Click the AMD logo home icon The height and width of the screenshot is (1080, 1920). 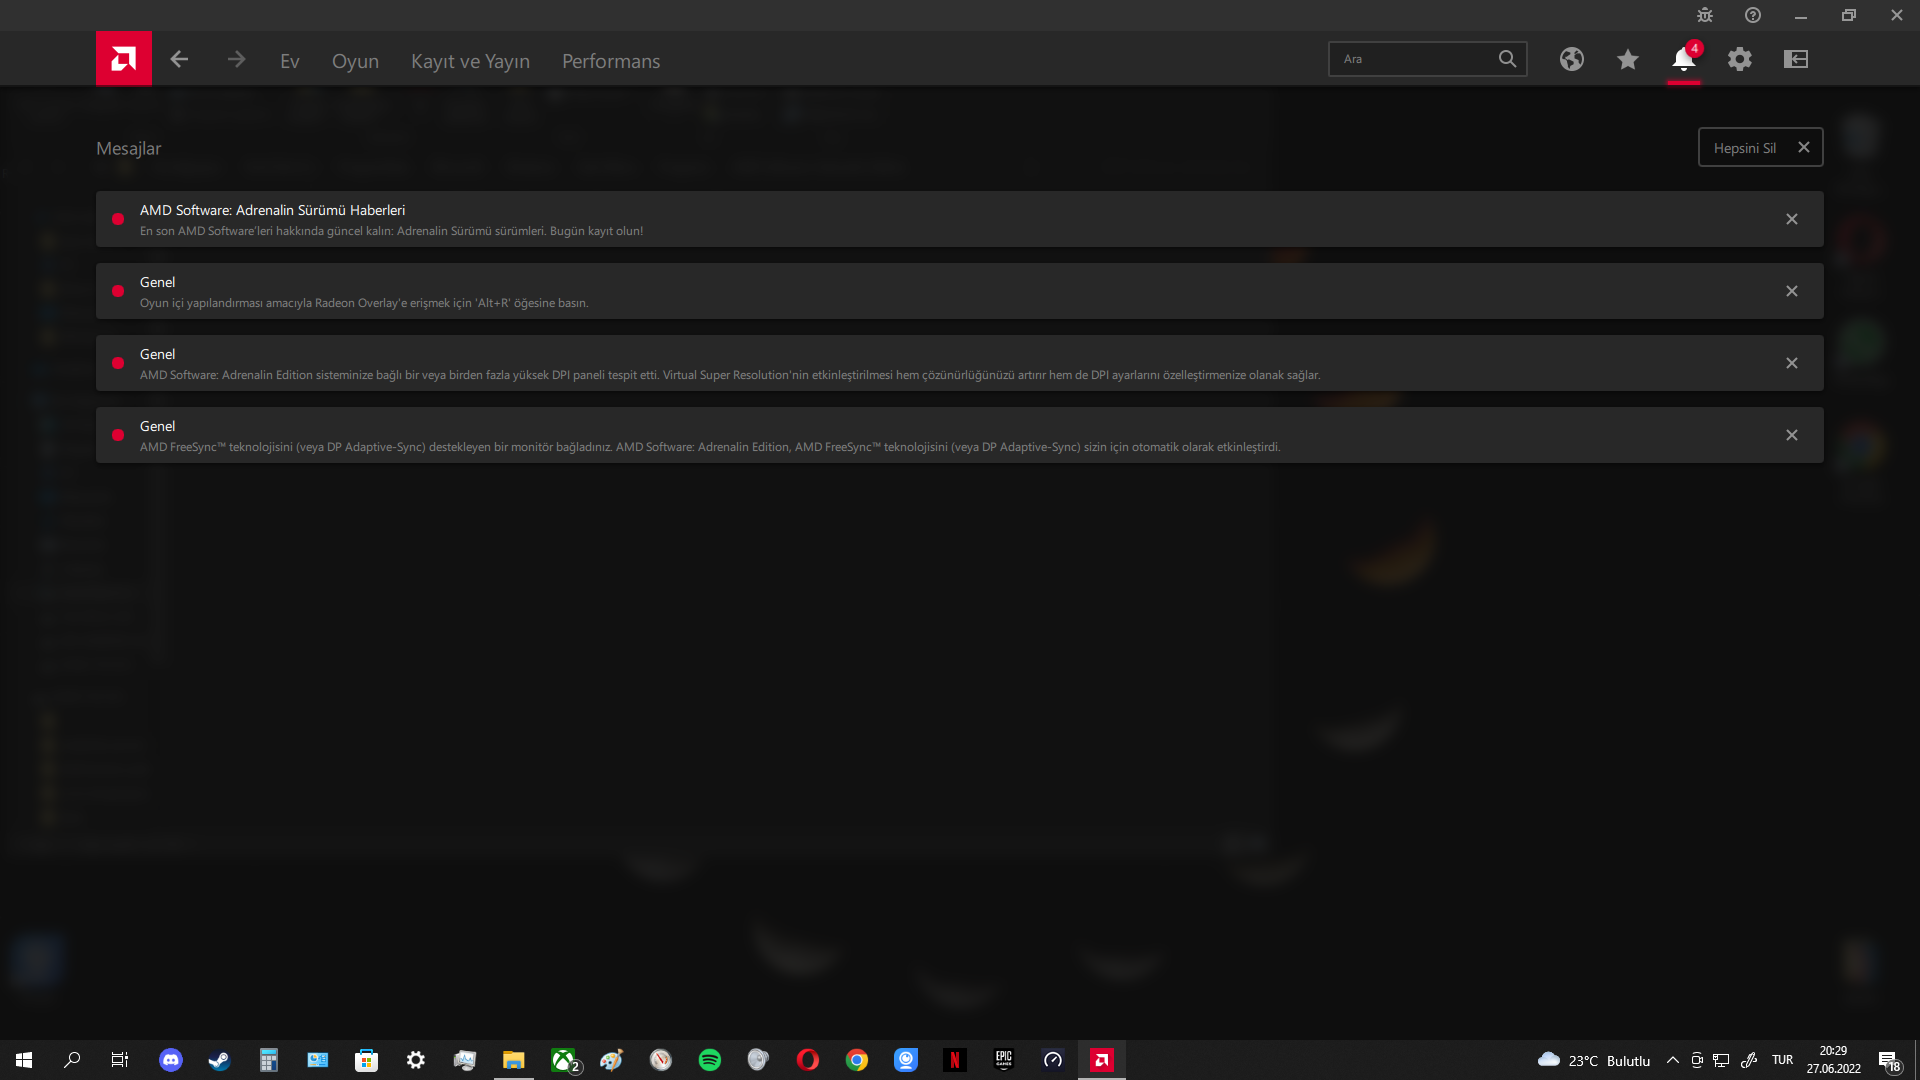point(123,59)
